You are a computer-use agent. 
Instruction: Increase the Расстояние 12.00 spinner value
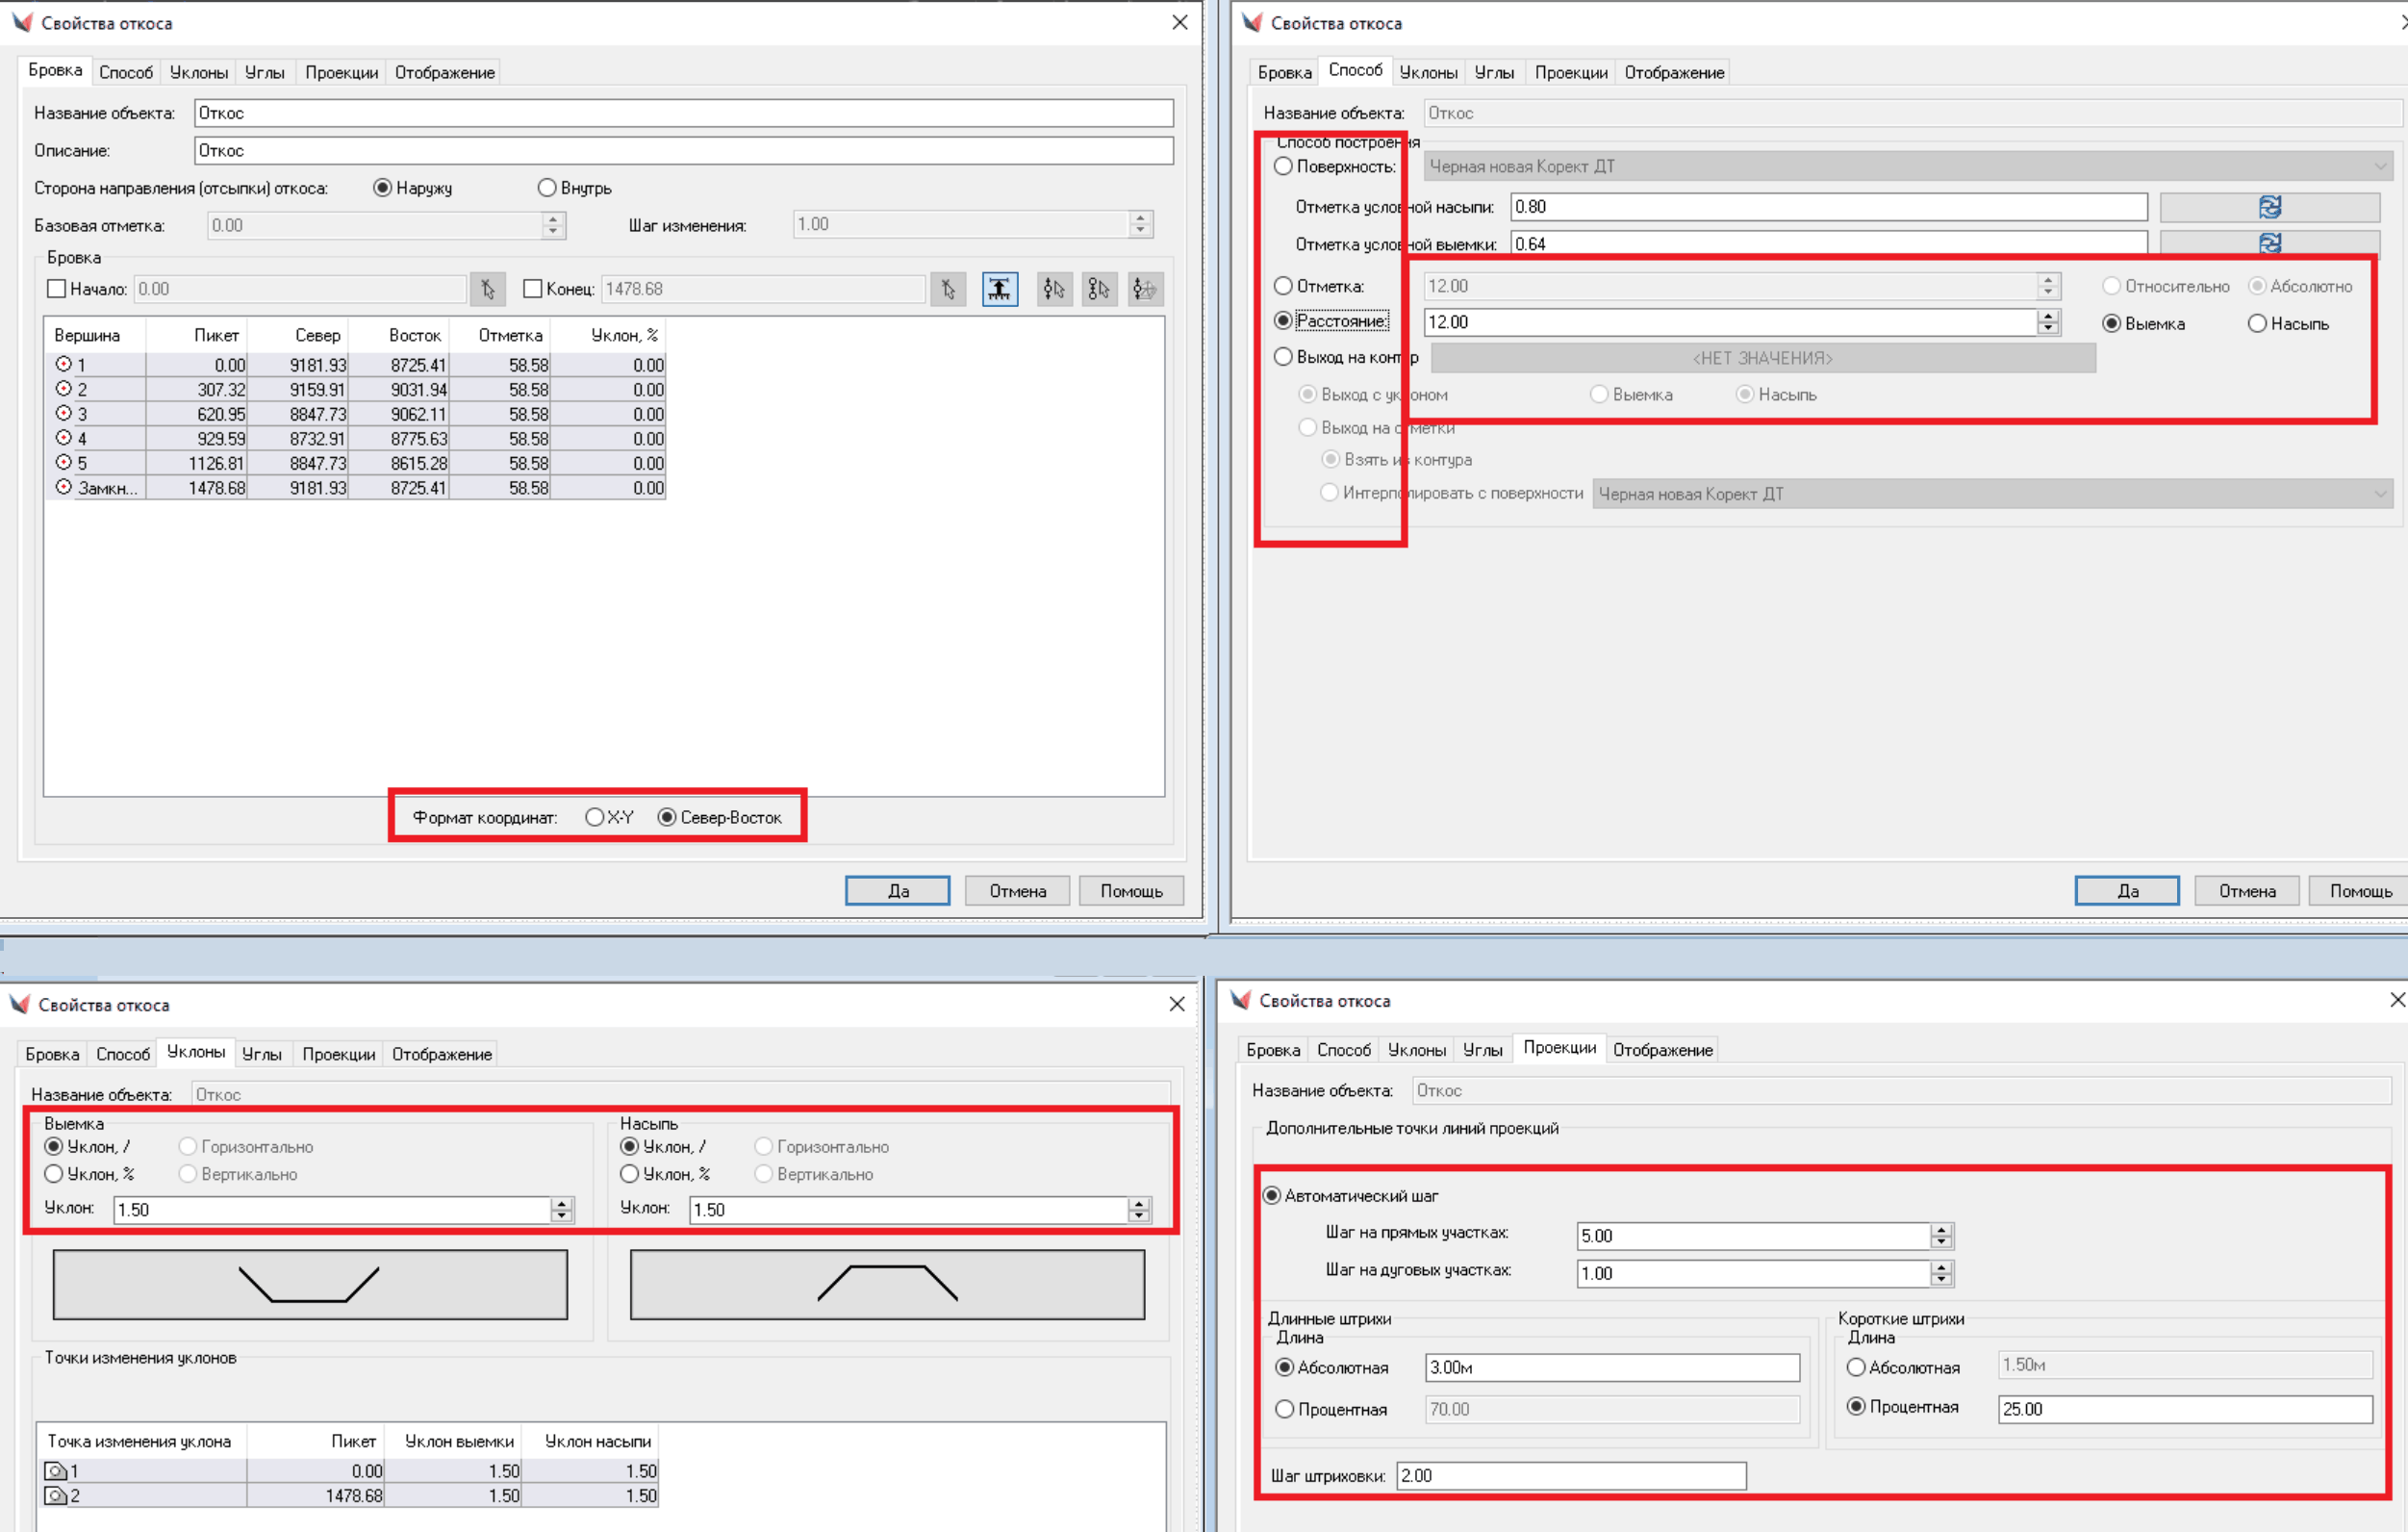coord(2047,315)
